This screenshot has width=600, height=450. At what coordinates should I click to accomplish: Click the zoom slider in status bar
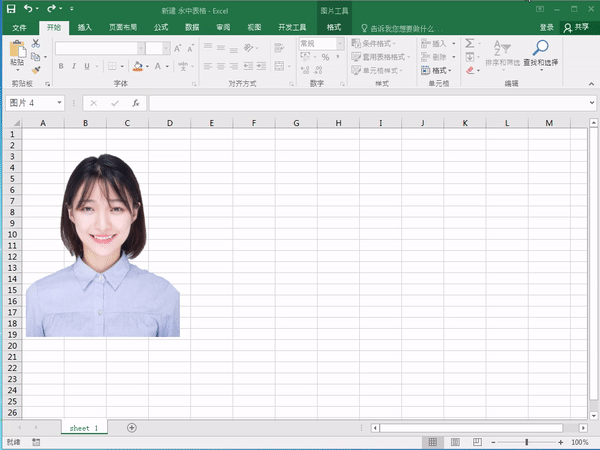[x=527, y=442]
